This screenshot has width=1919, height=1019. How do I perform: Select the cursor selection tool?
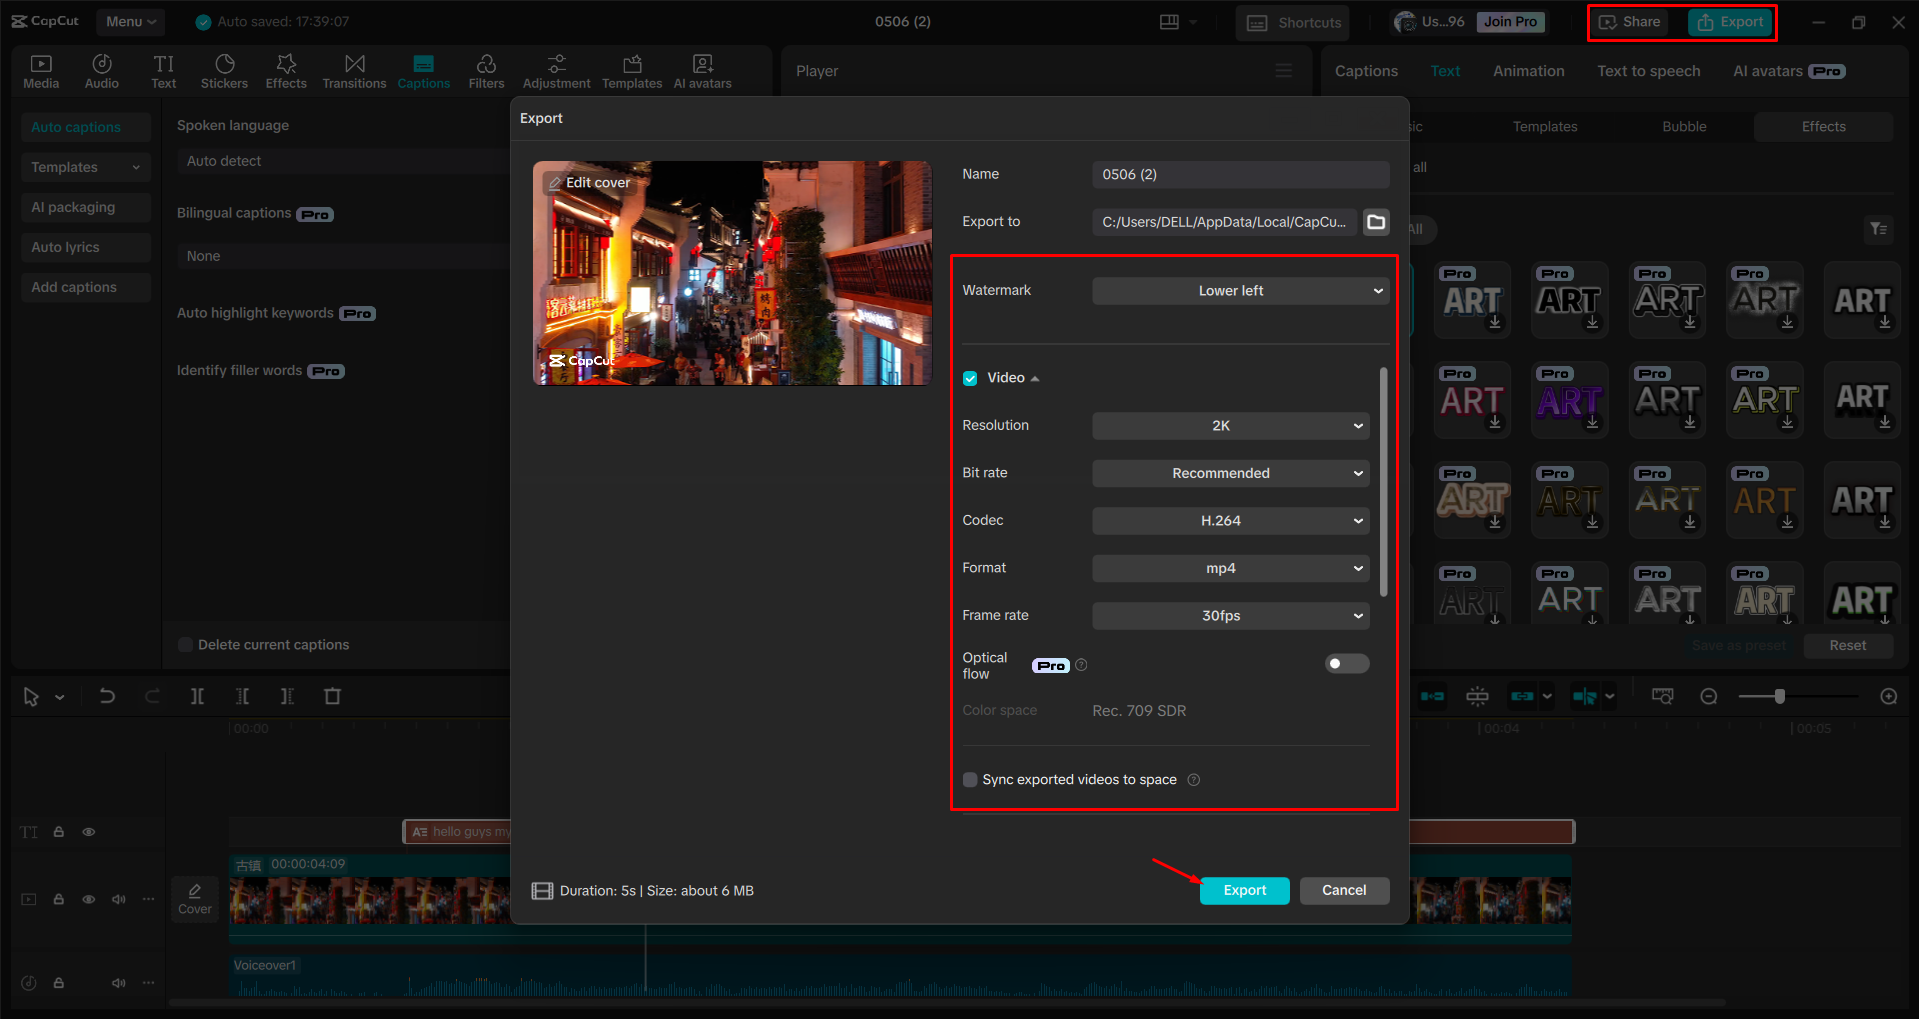(x=31, y=696)
